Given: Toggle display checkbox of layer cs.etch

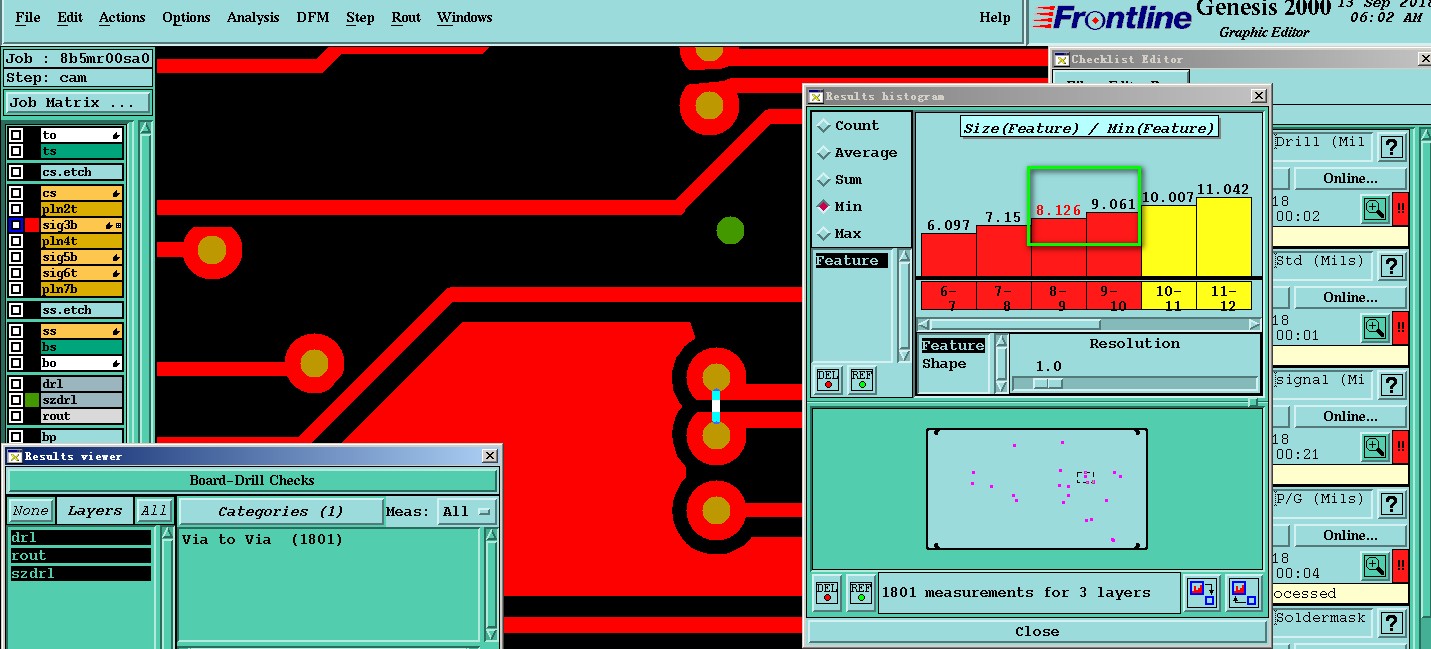Looking at the screenshot, I should (x=16, y=172).
